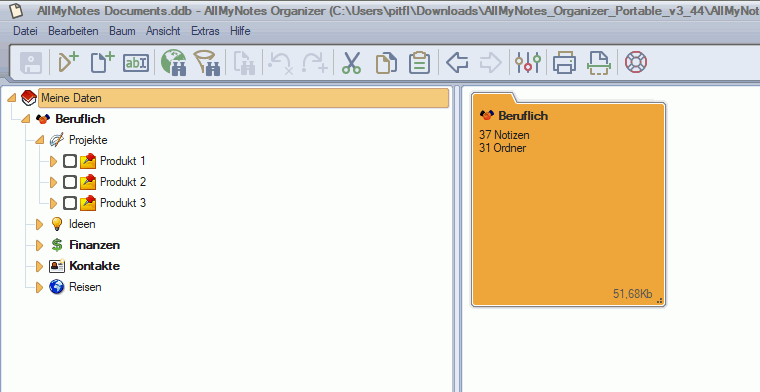Open settings sliders icon

pos(528,63)
